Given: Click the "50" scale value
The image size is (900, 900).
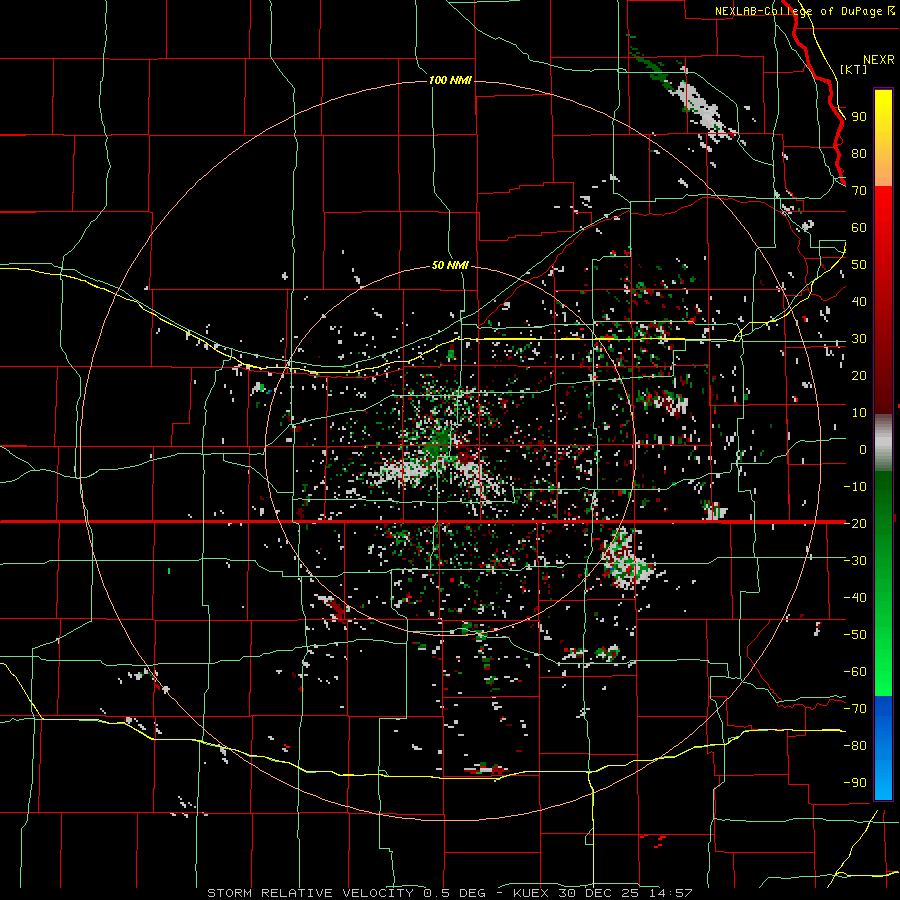Looking at the screenshot, I should (859, 265).
